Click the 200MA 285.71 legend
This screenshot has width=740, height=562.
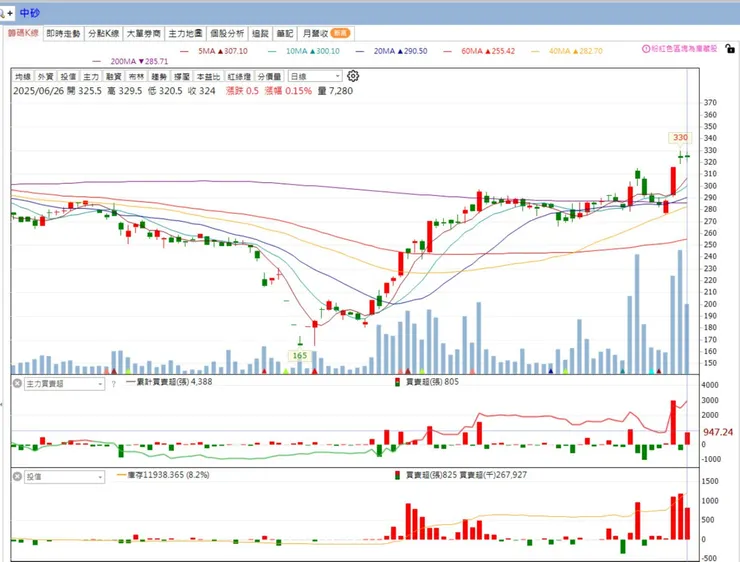click(130, 61)
